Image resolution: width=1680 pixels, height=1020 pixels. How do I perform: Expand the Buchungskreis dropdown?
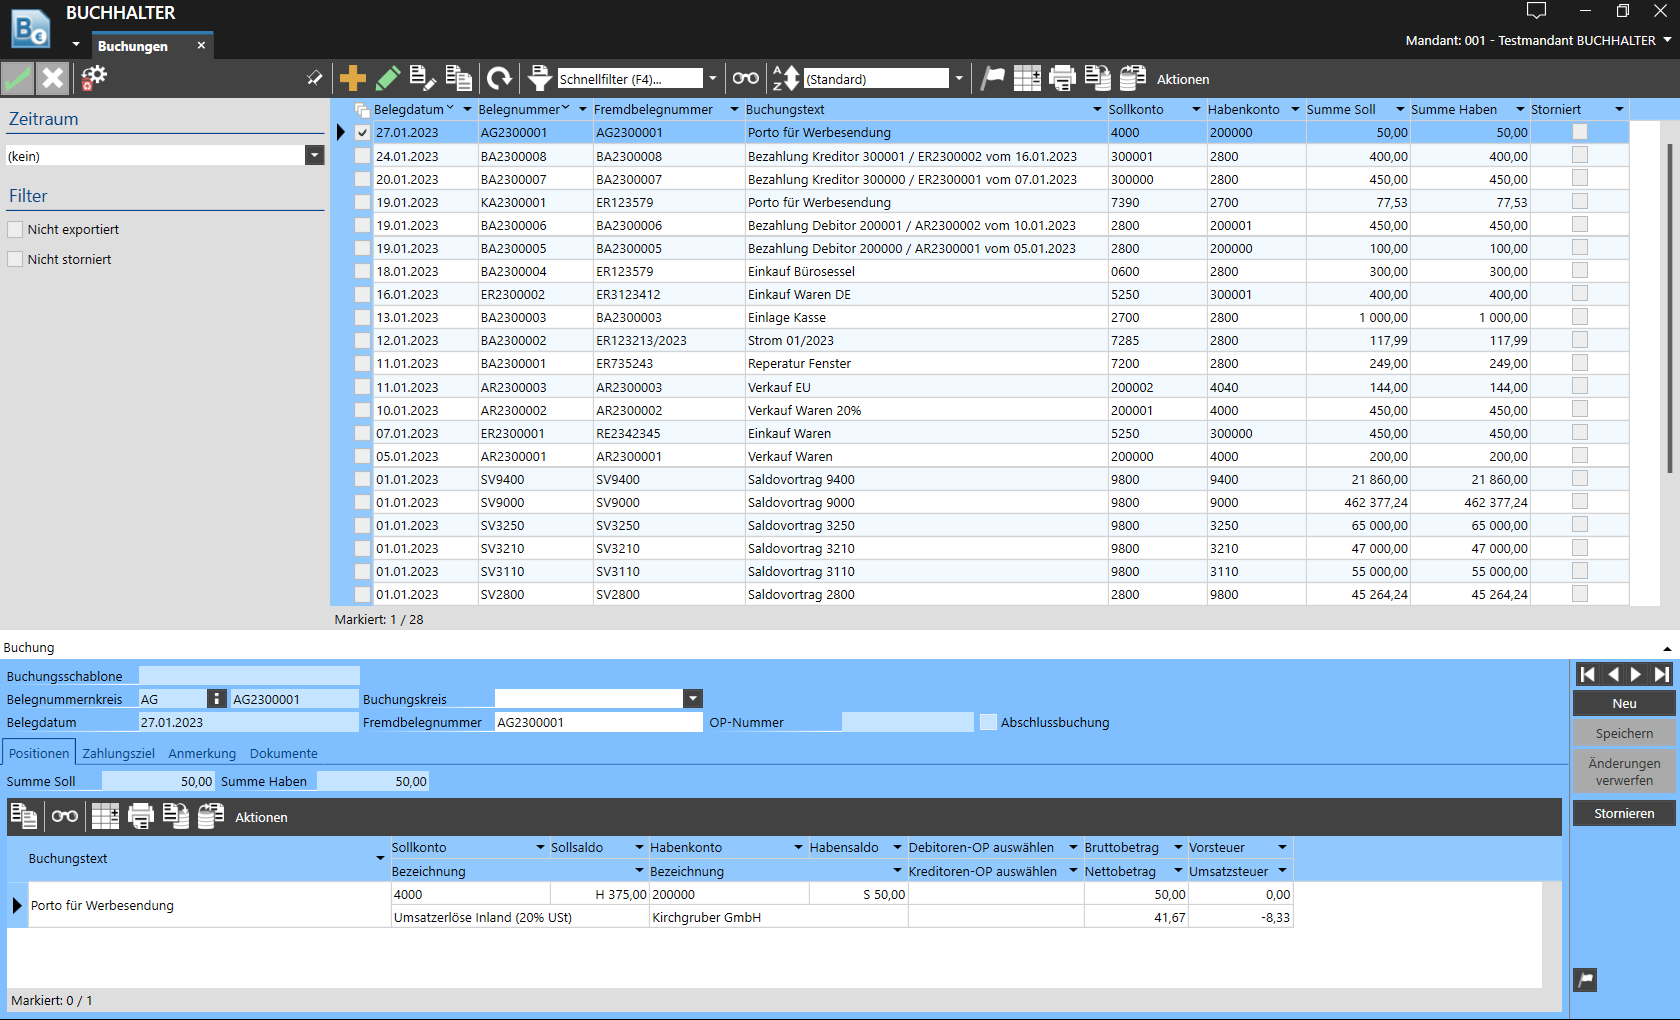coord(692,699)
